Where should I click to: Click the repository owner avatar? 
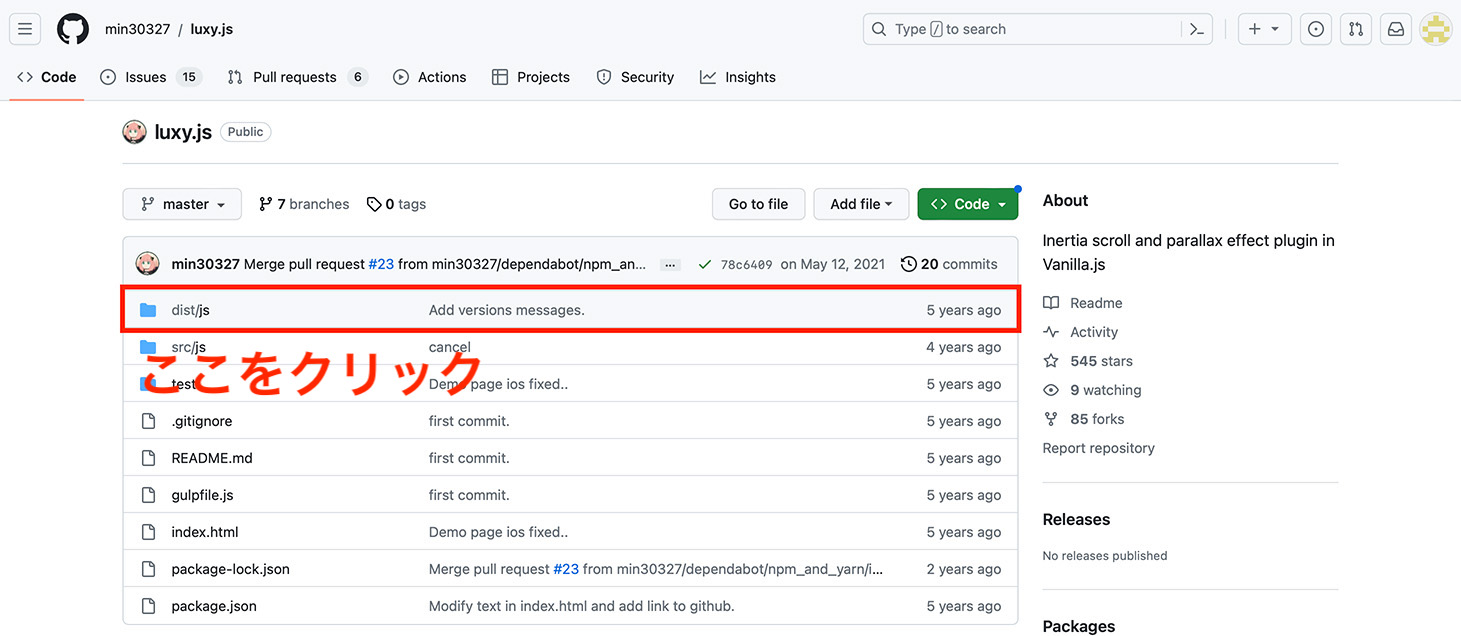click(134, 132)
